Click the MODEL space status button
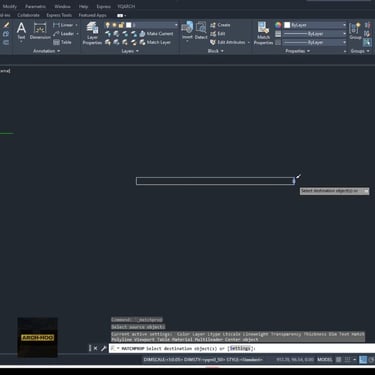 pyautogui.click(x=325, y=359)
